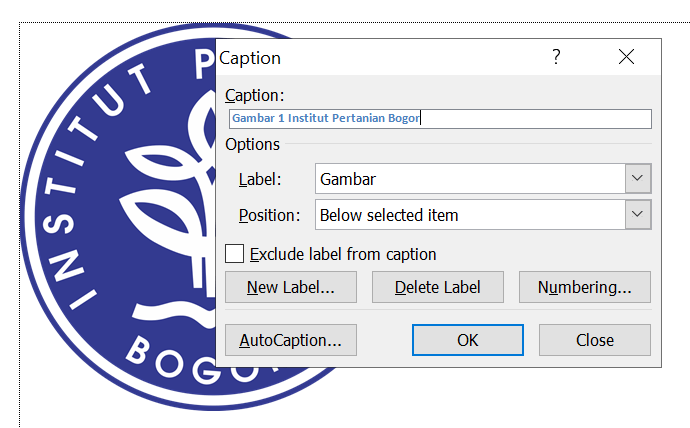Click the 'Exclude label from caption' text
The width and height of the screenshot is (690, 428).
pyautogui.click(x=343, y=254)
